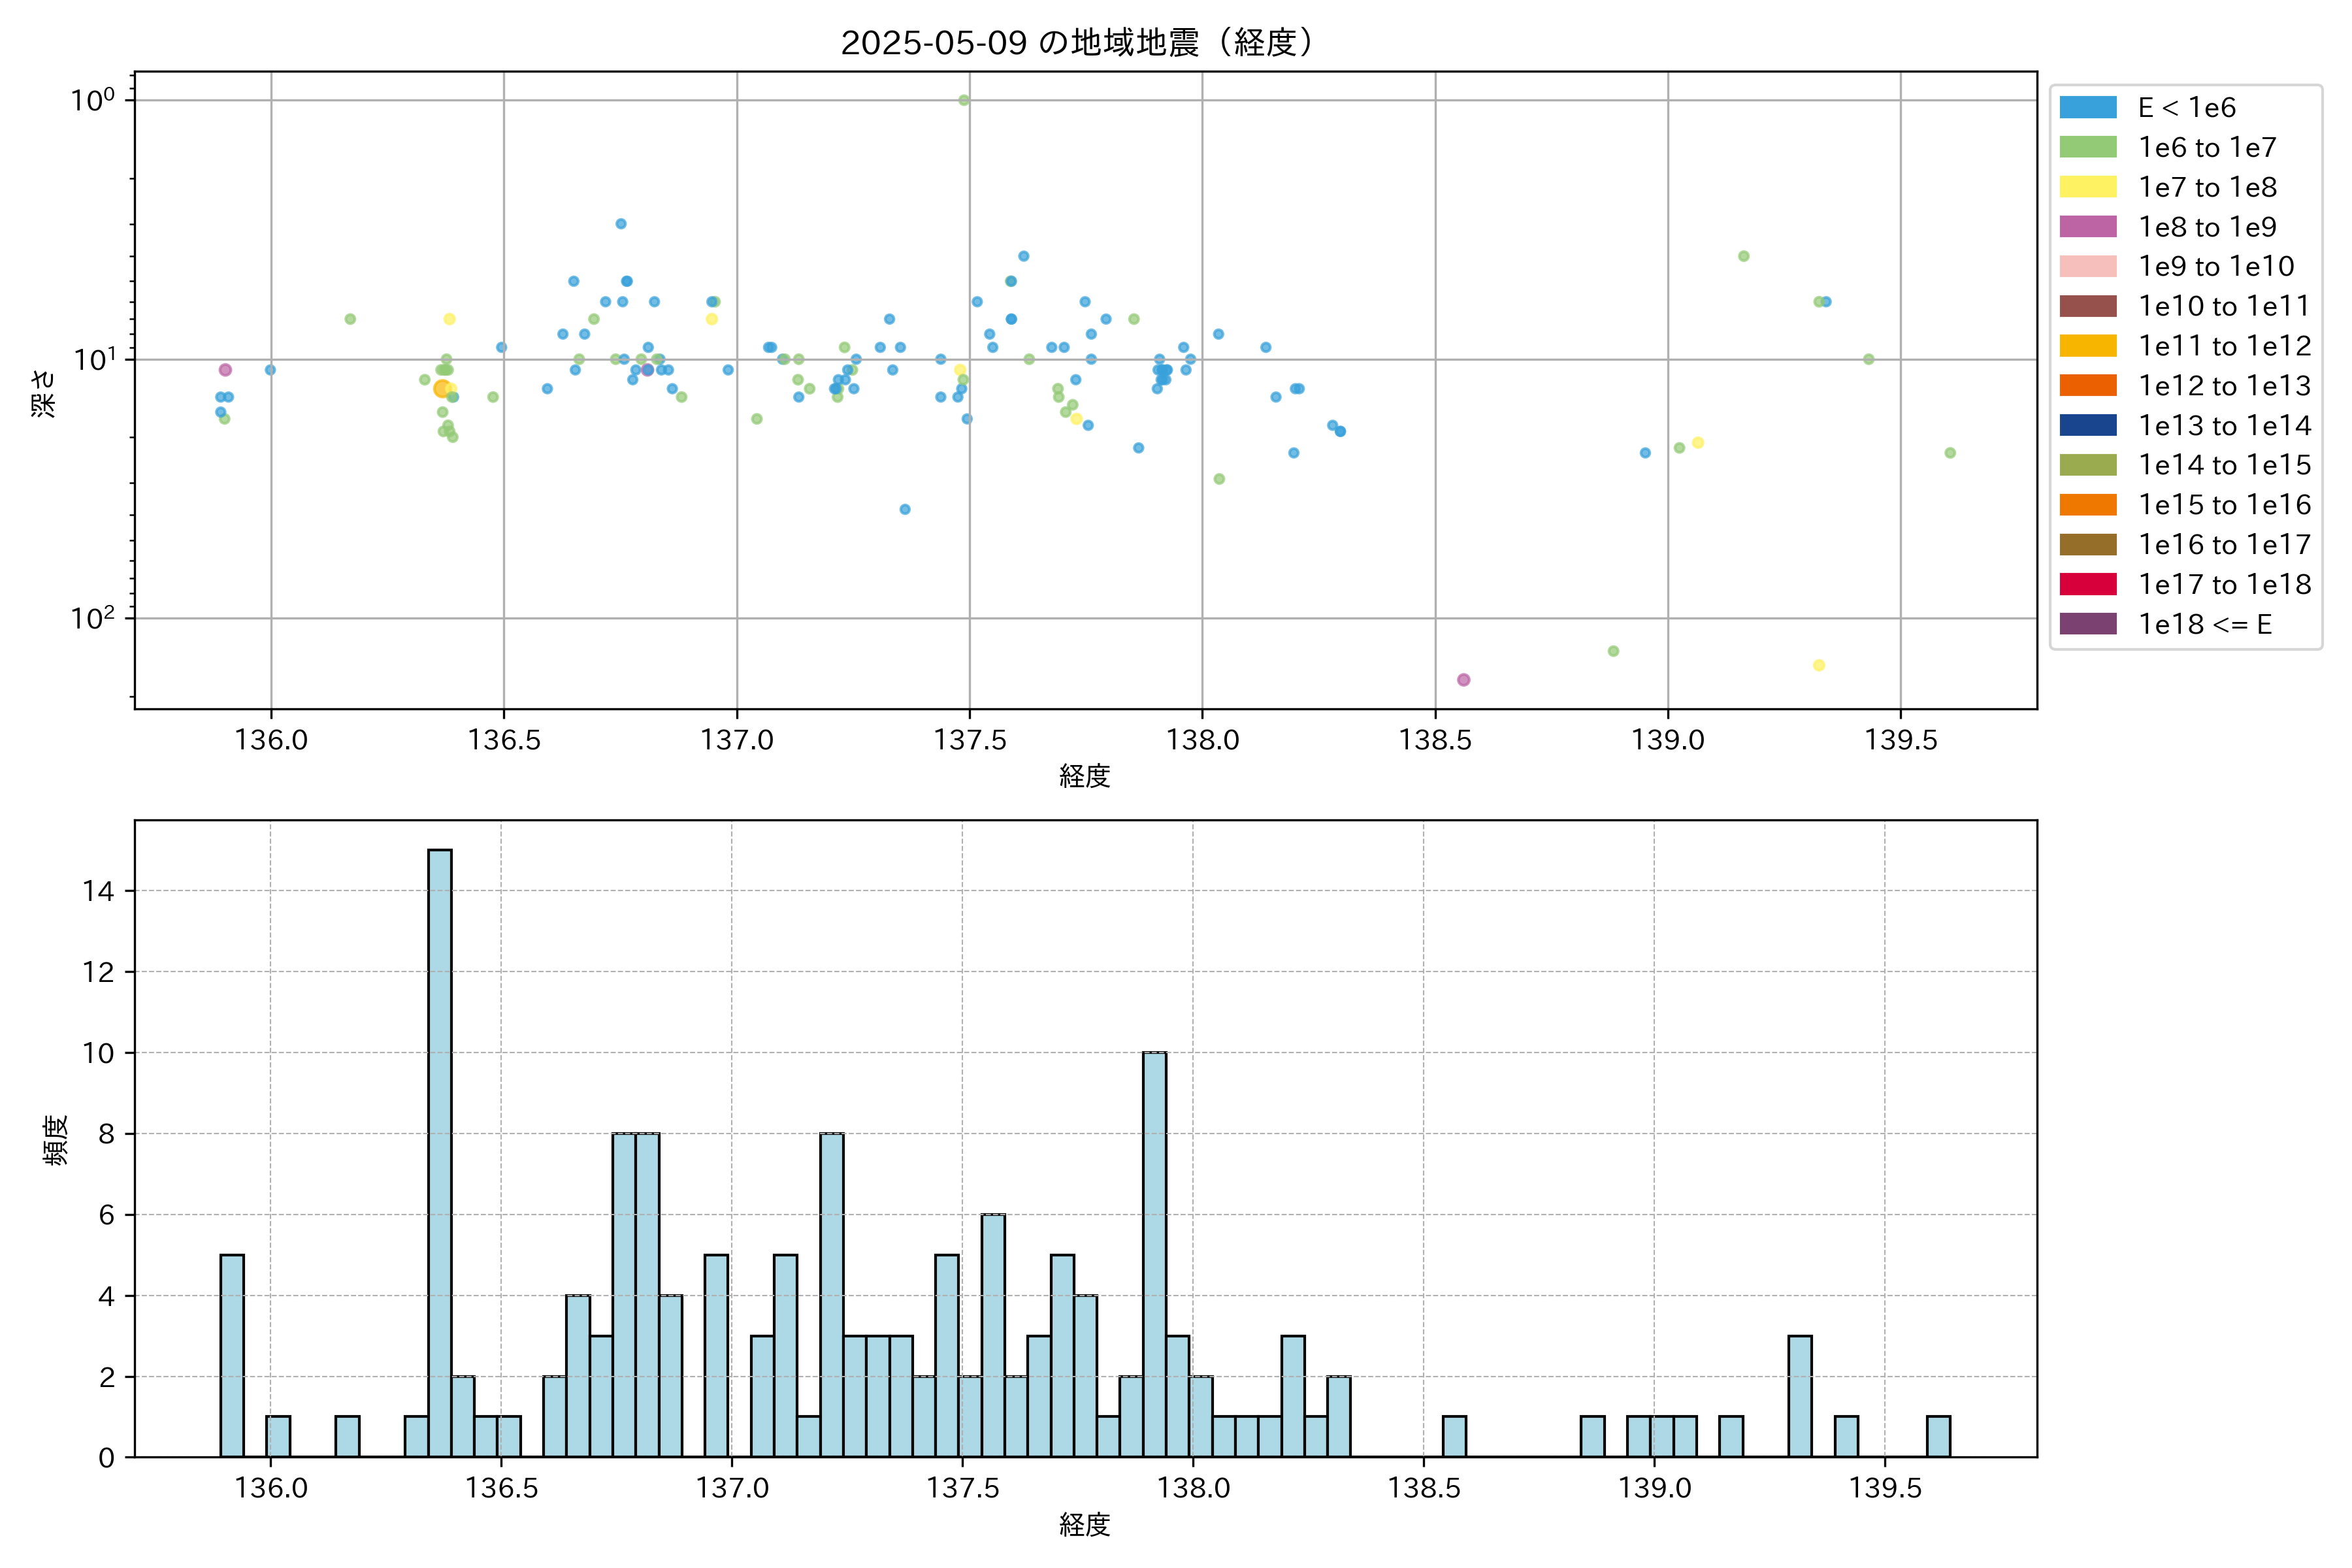Click the leftmost histogram bar of height 5
Screen dimensions: 2352x1568
pos(232,1355)
